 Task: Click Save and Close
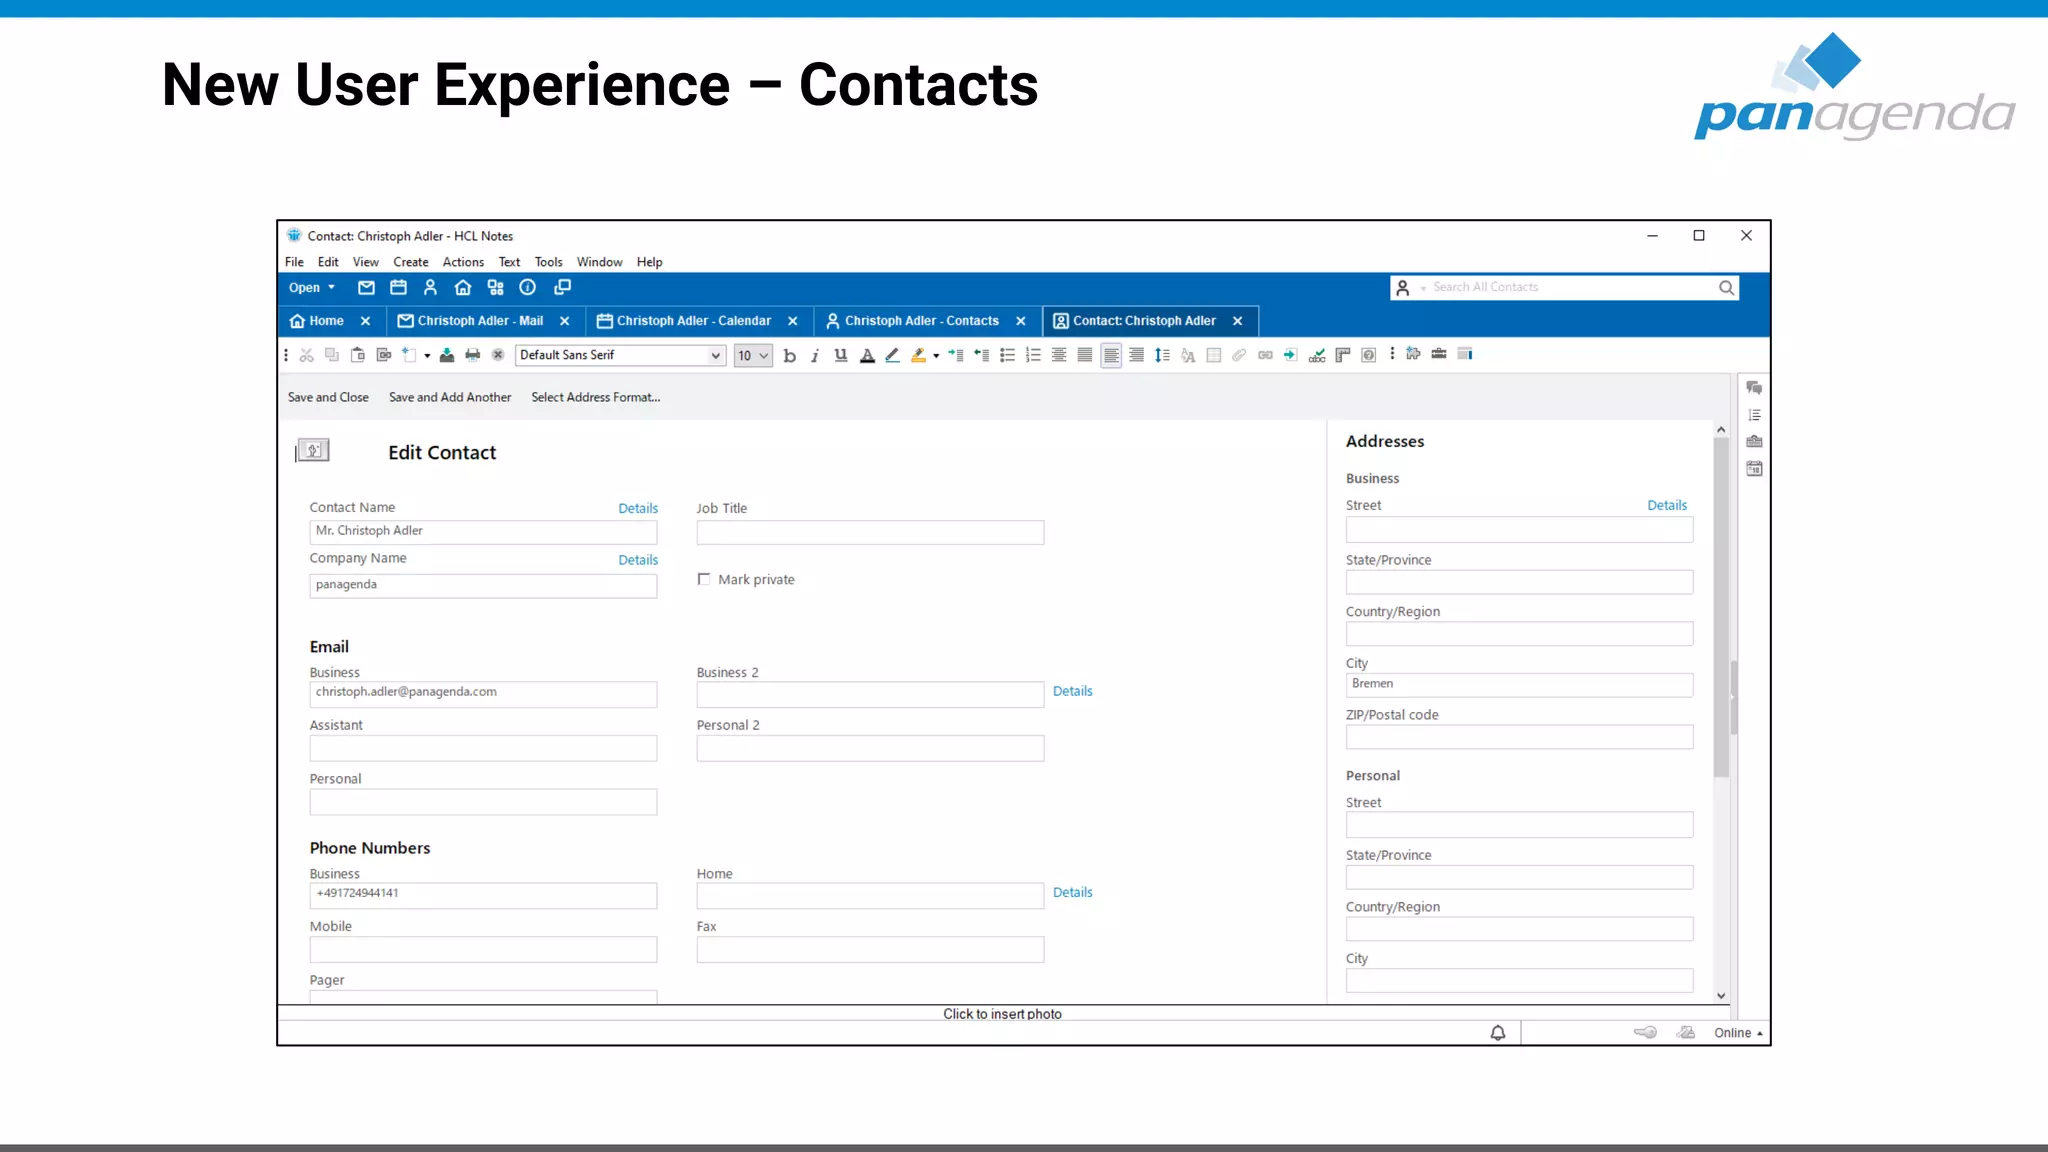(328, 397)
